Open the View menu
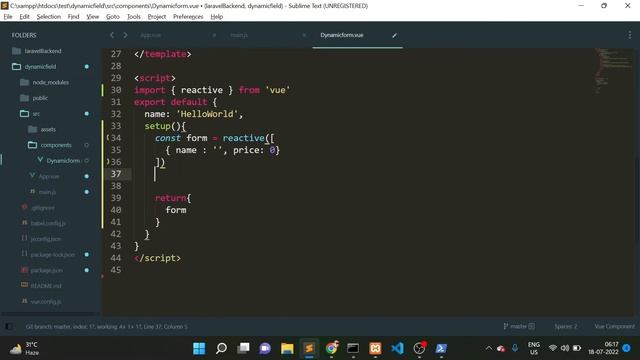 pos(93,17)
